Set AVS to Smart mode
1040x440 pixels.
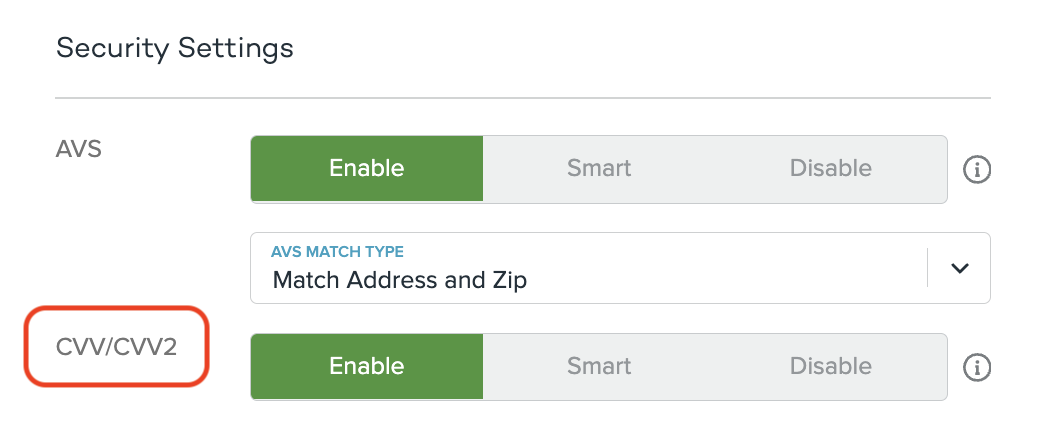point(599,169)
